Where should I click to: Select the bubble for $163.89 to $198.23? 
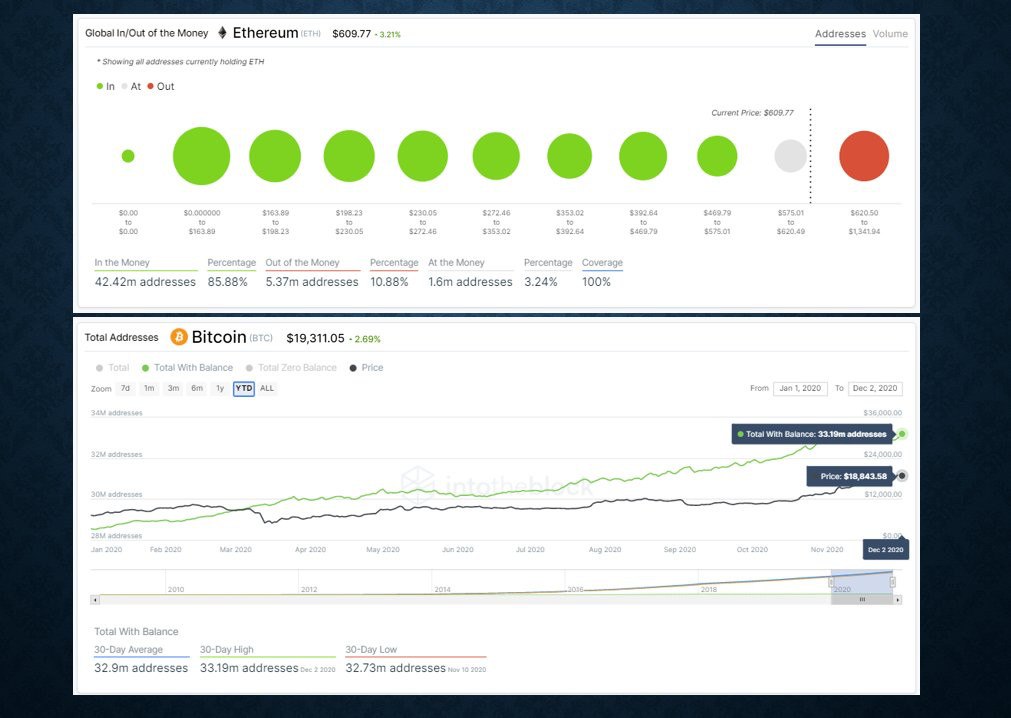[275, 156]
